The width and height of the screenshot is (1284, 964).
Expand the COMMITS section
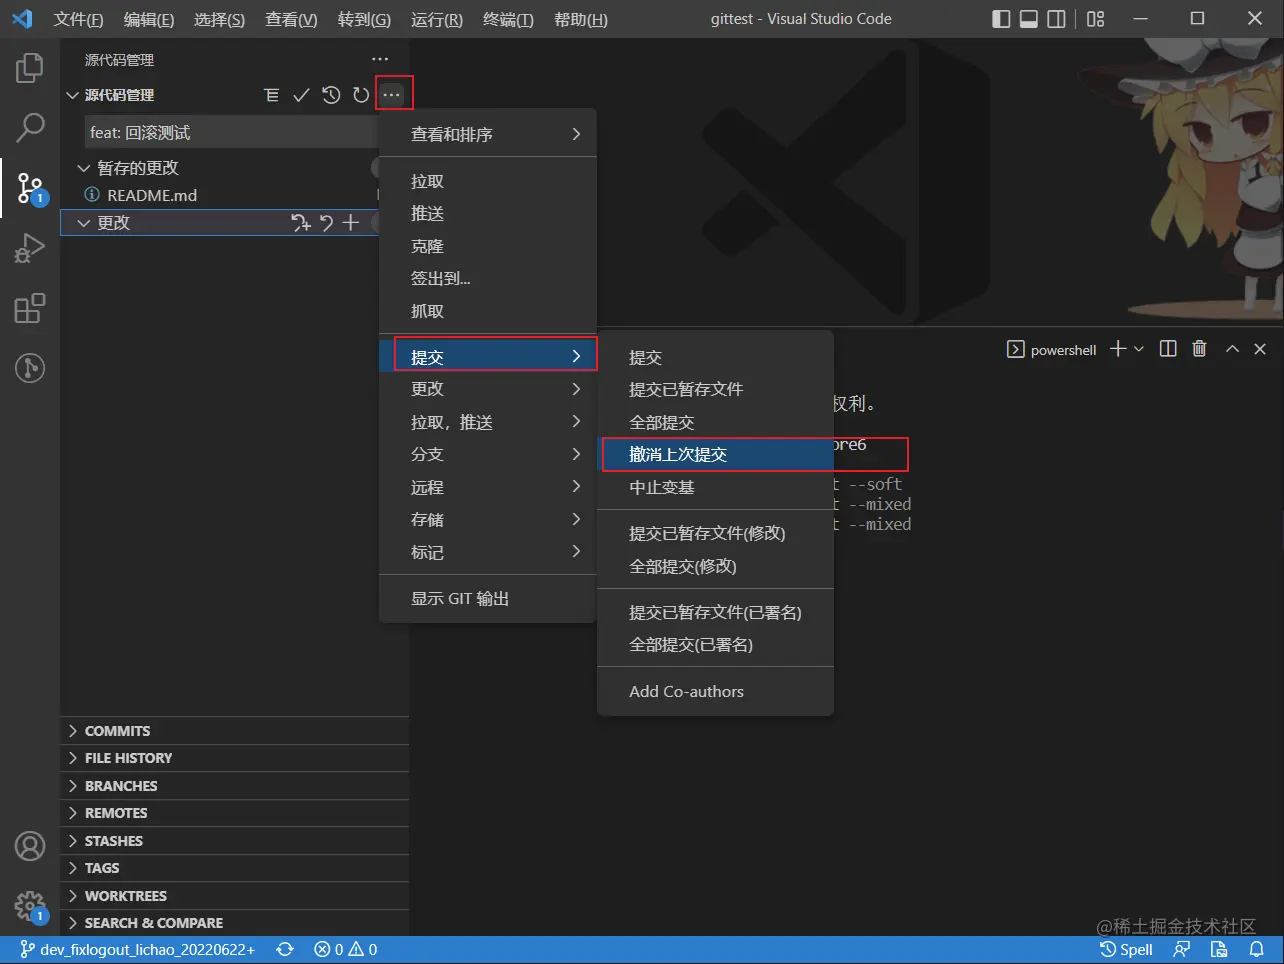234,731
